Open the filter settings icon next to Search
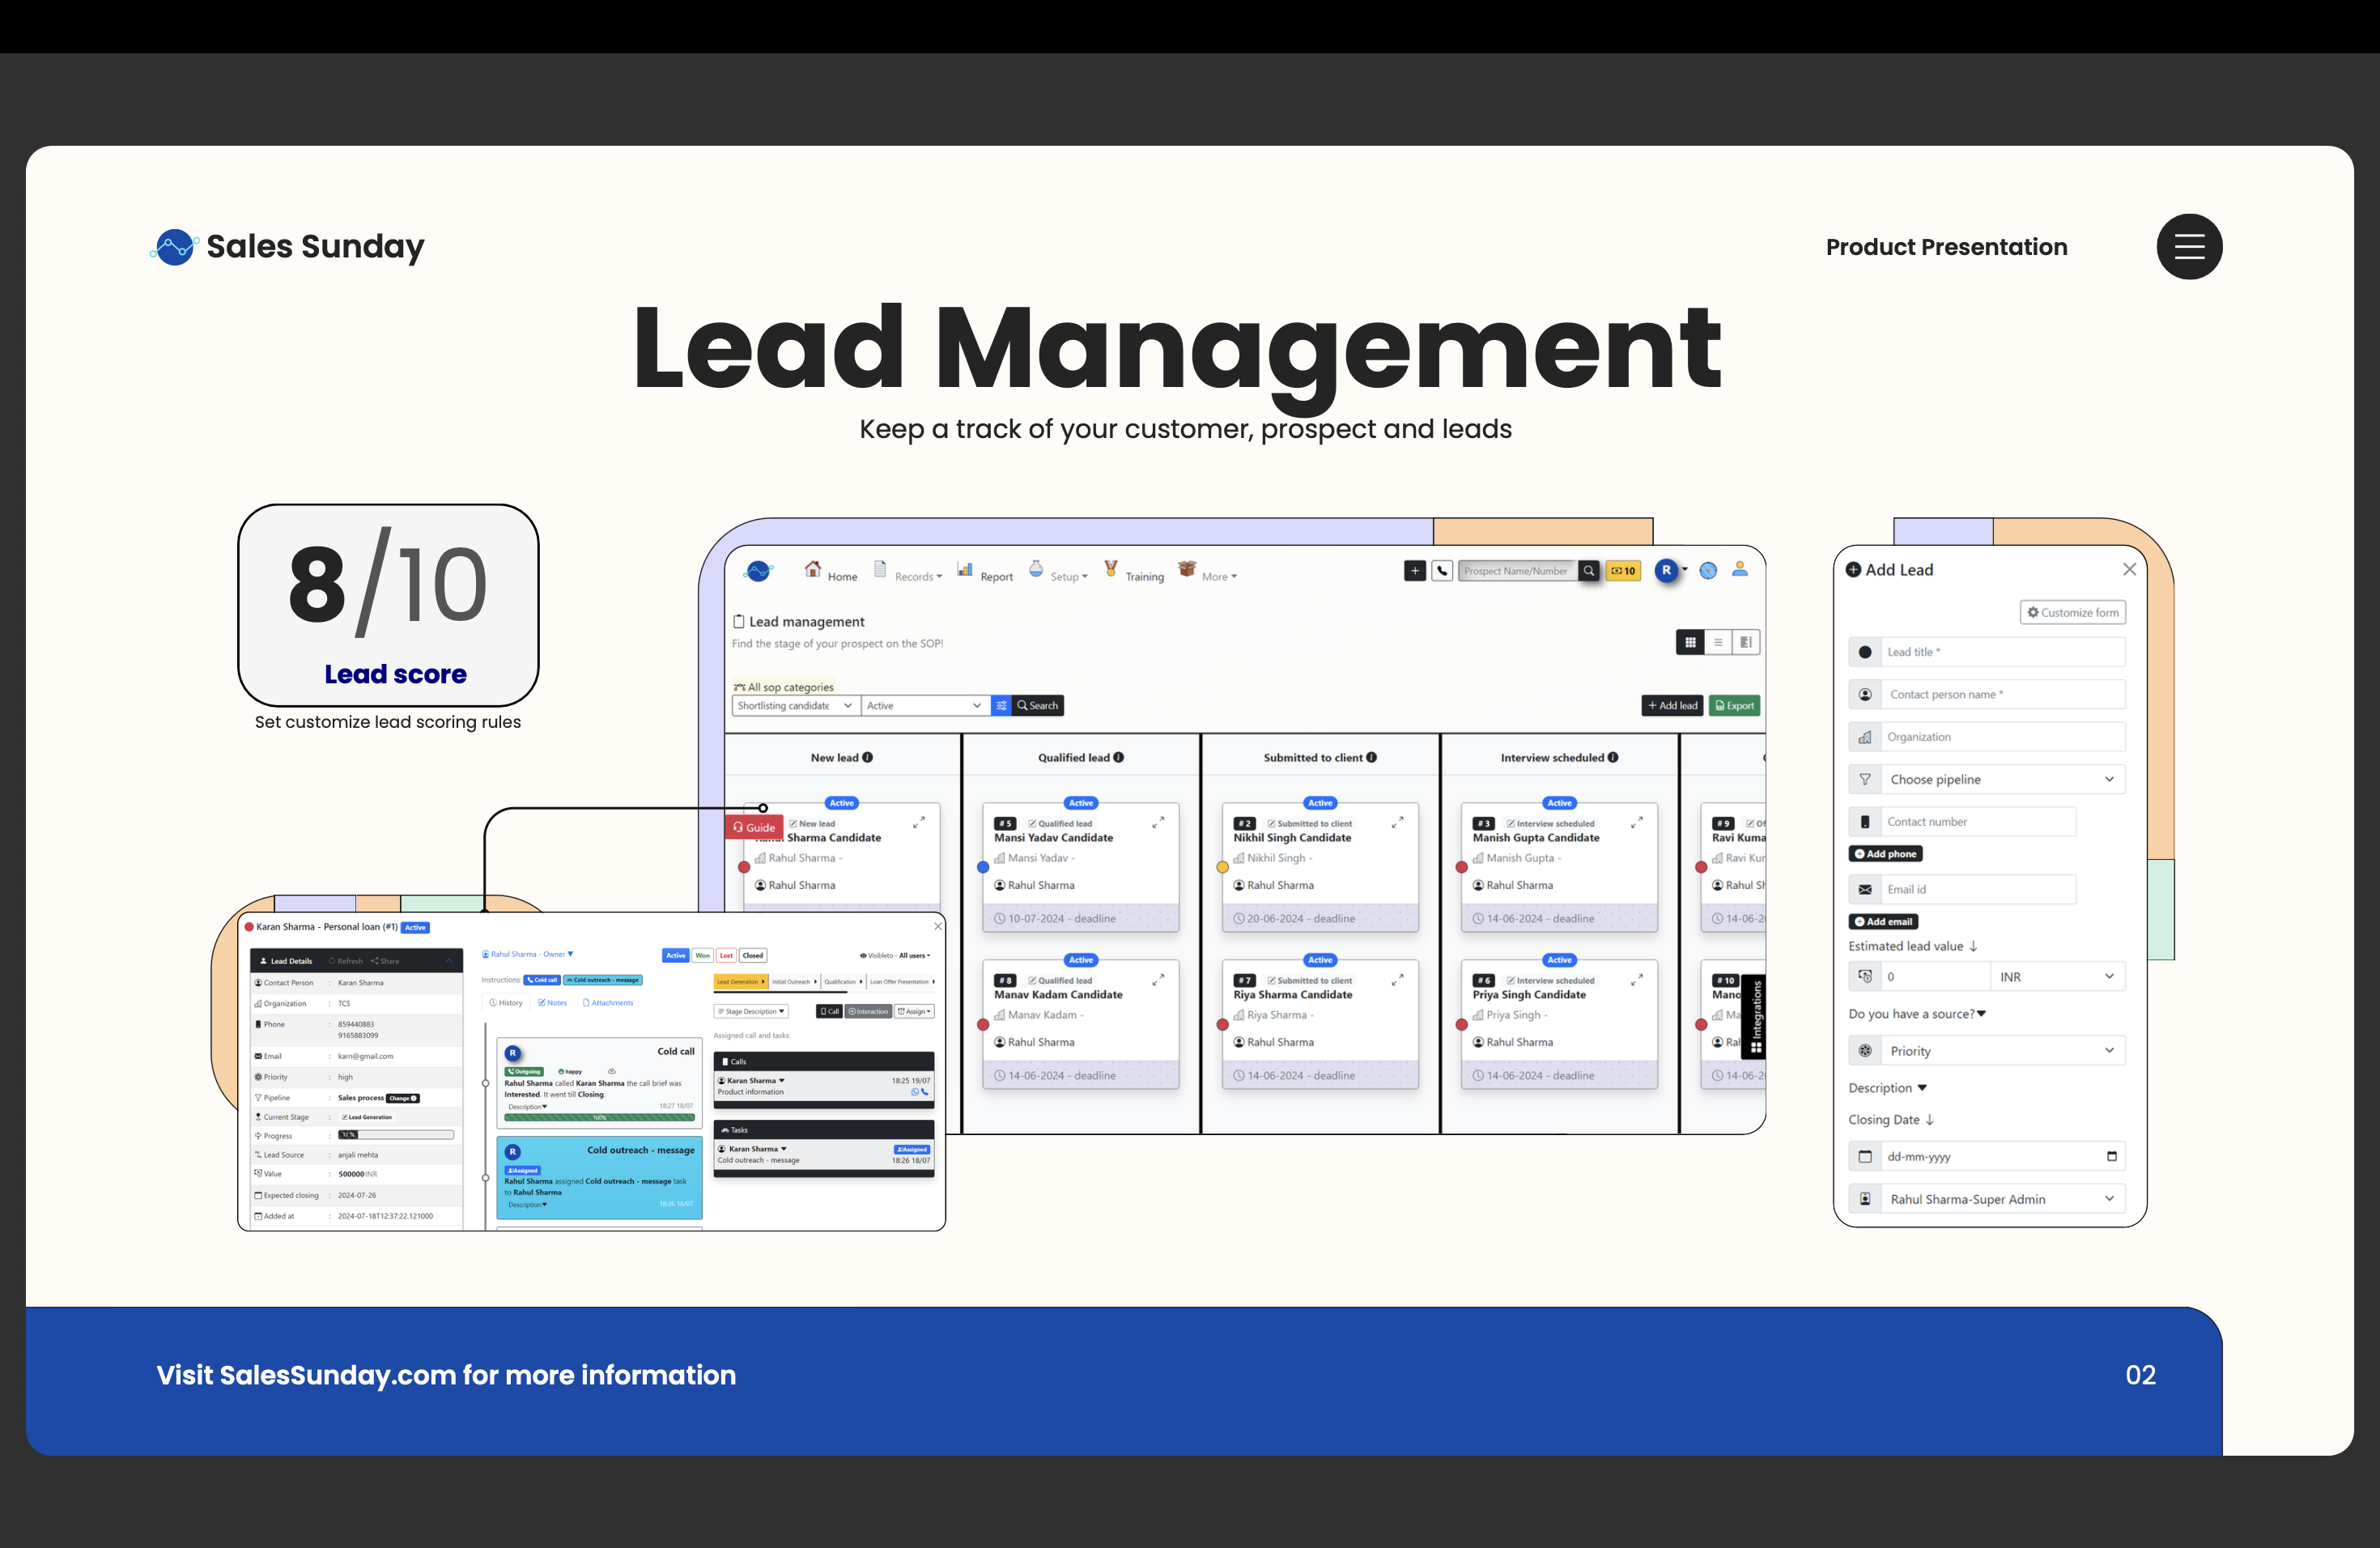This screenshot has width=2380, height=1548. (x=1001, y=705)
